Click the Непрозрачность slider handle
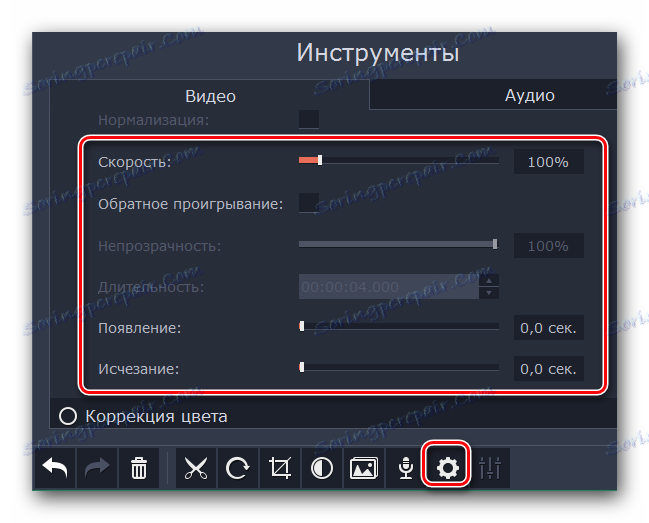649x523 pixels. pos(495,244)
